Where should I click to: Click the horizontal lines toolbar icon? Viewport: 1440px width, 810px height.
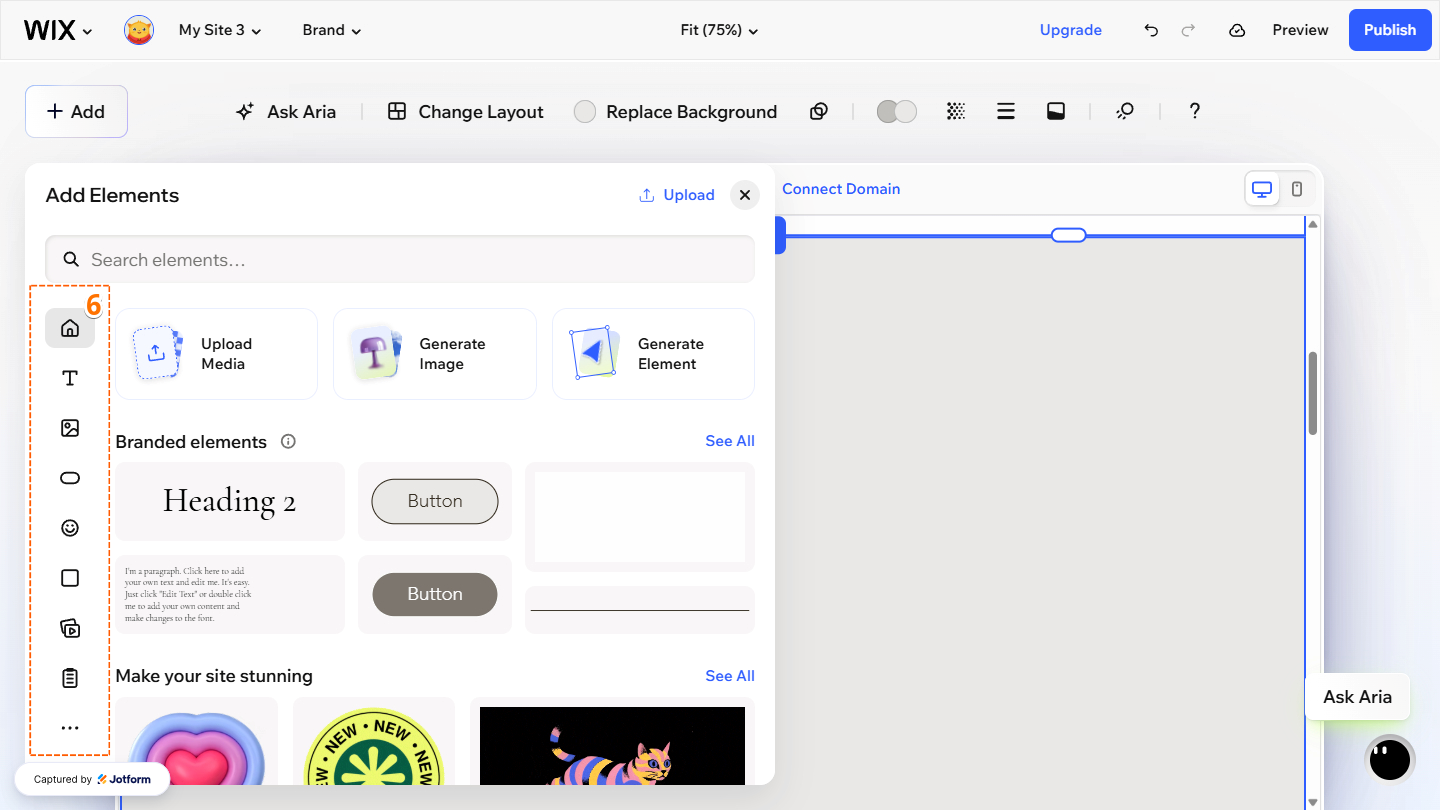[1006, 111]
